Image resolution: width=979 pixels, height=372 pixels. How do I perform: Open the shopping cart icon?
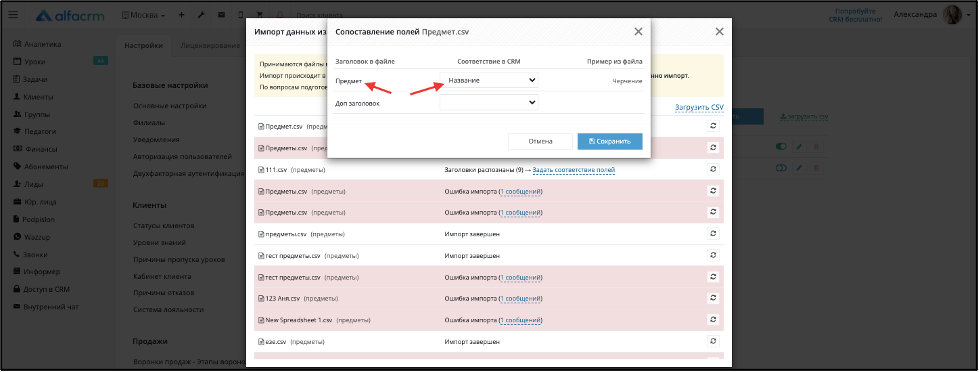(260, 15)
